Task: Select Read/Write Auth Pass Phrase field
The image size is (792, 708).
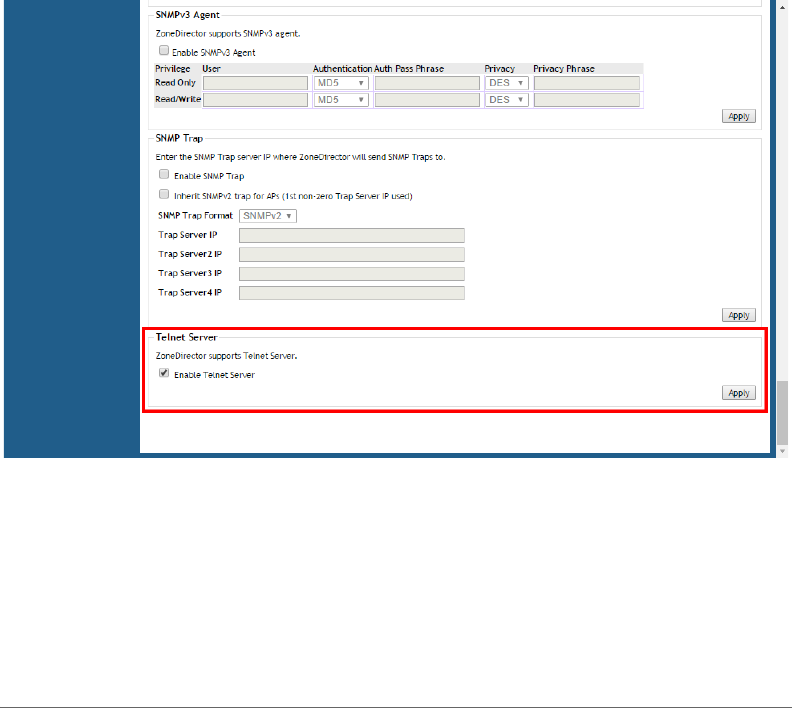Action: (427, 100)
